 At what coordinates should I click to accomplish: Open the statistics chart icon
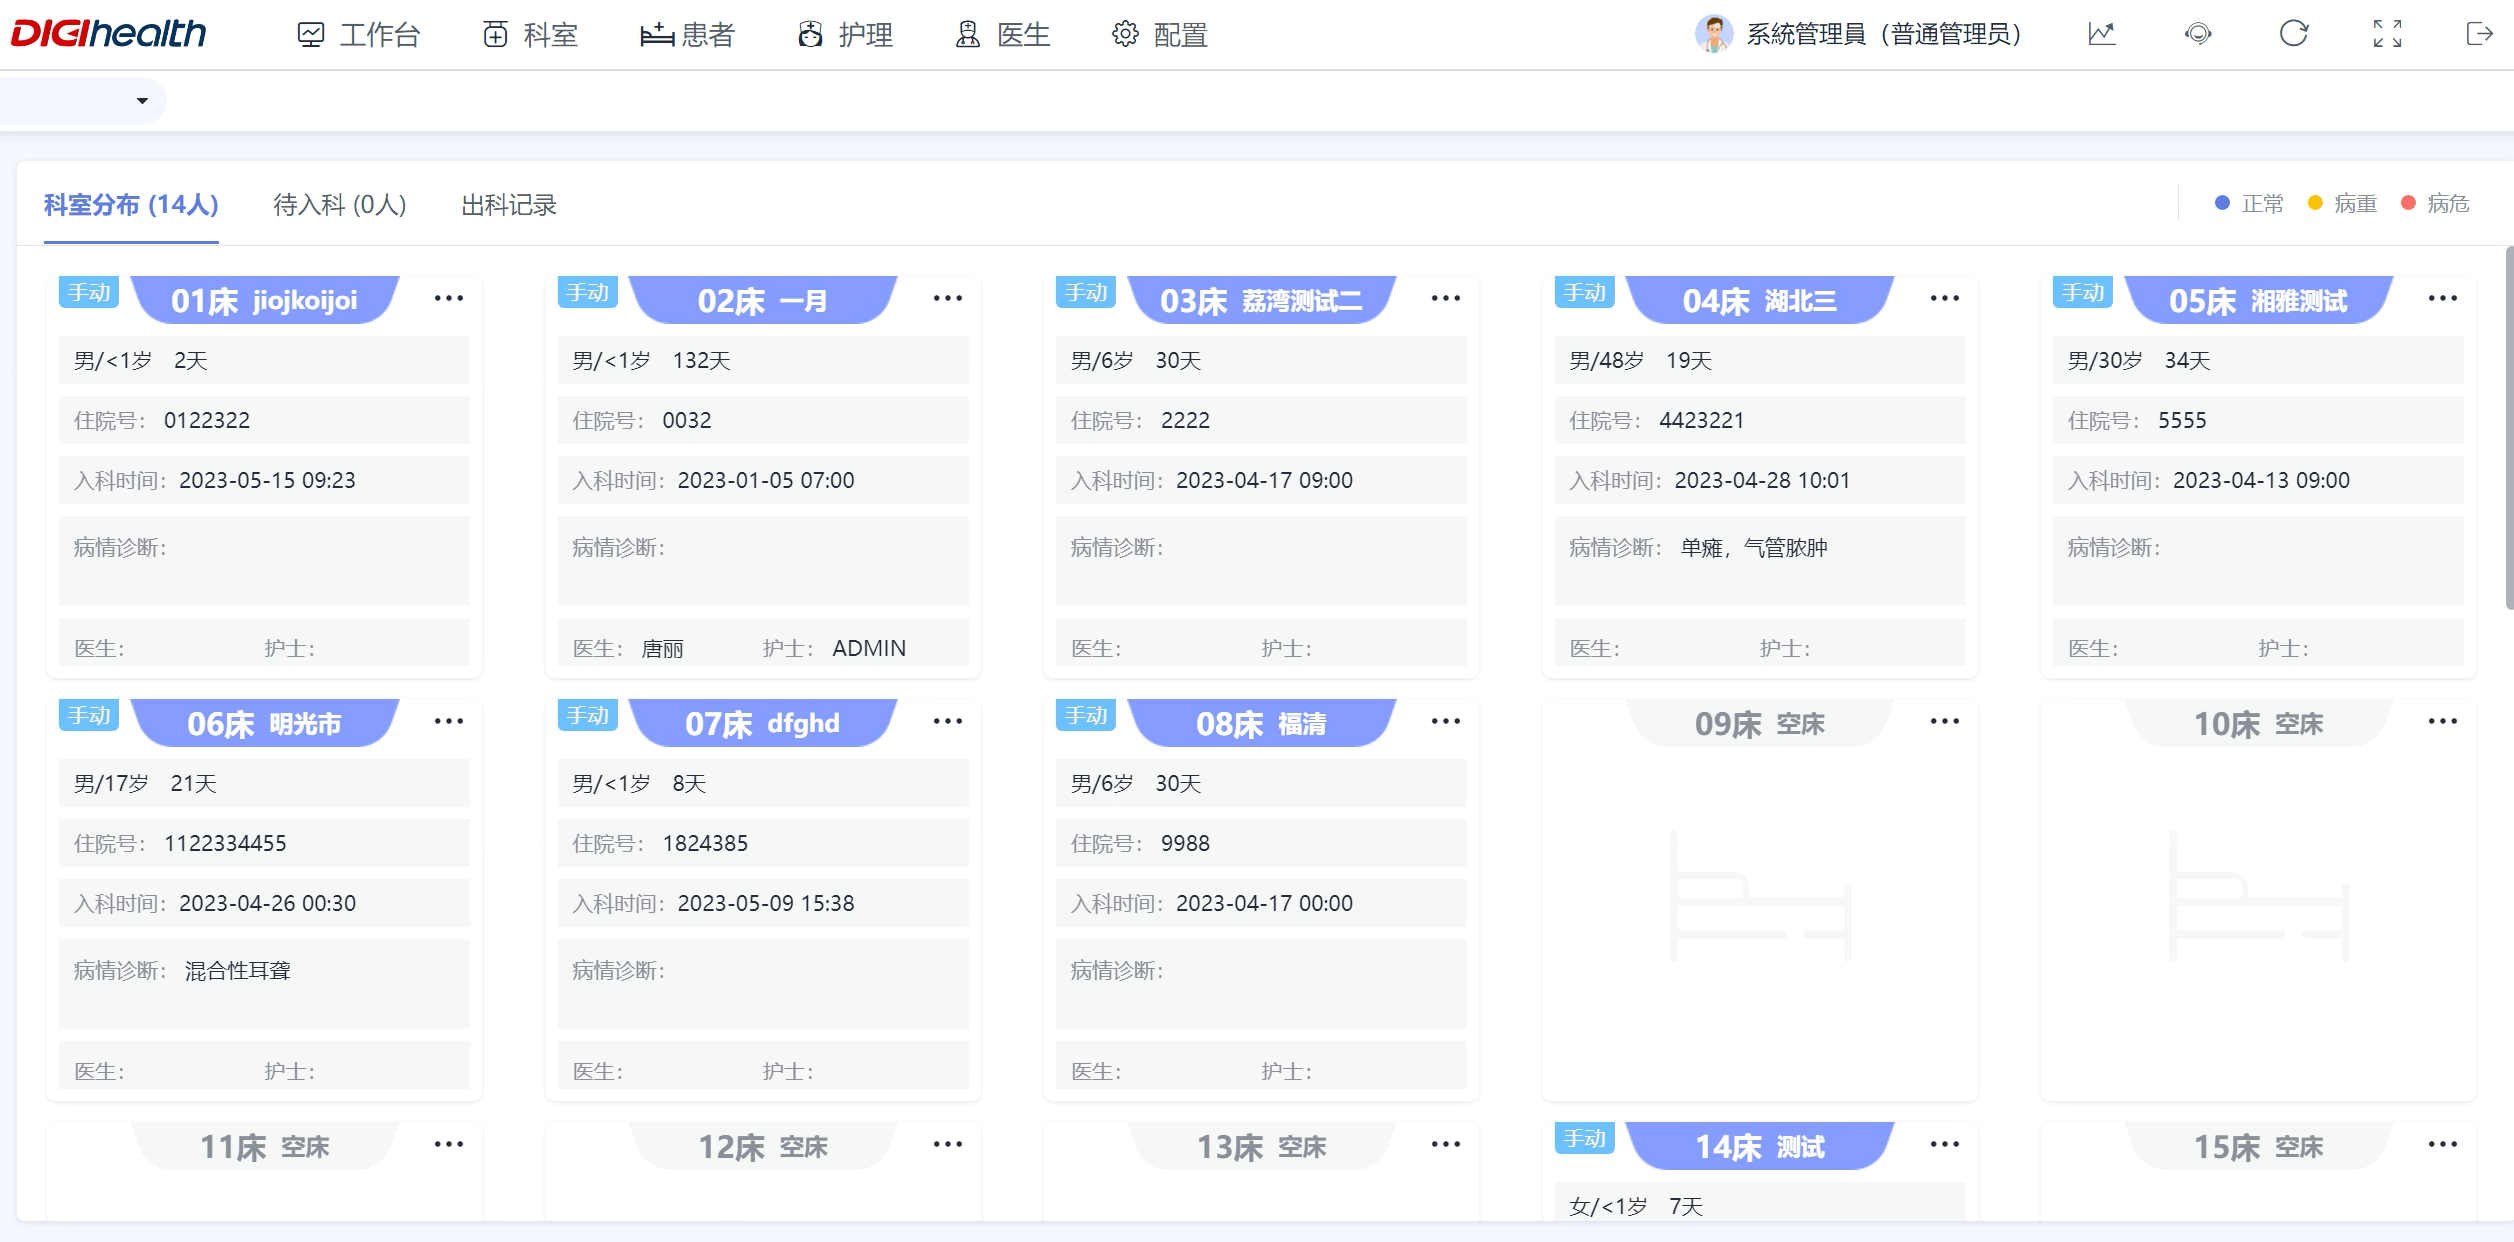pos(2102,34)
